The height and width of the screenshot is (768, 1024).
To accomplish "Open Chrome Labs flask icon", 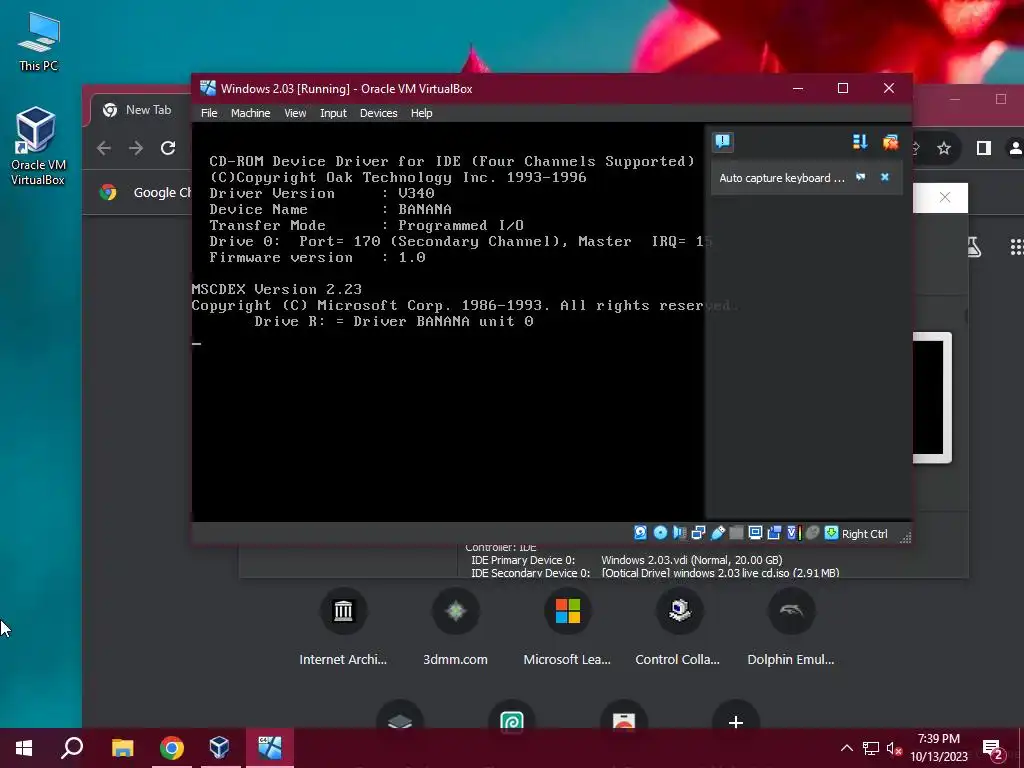I will [974, 247].
